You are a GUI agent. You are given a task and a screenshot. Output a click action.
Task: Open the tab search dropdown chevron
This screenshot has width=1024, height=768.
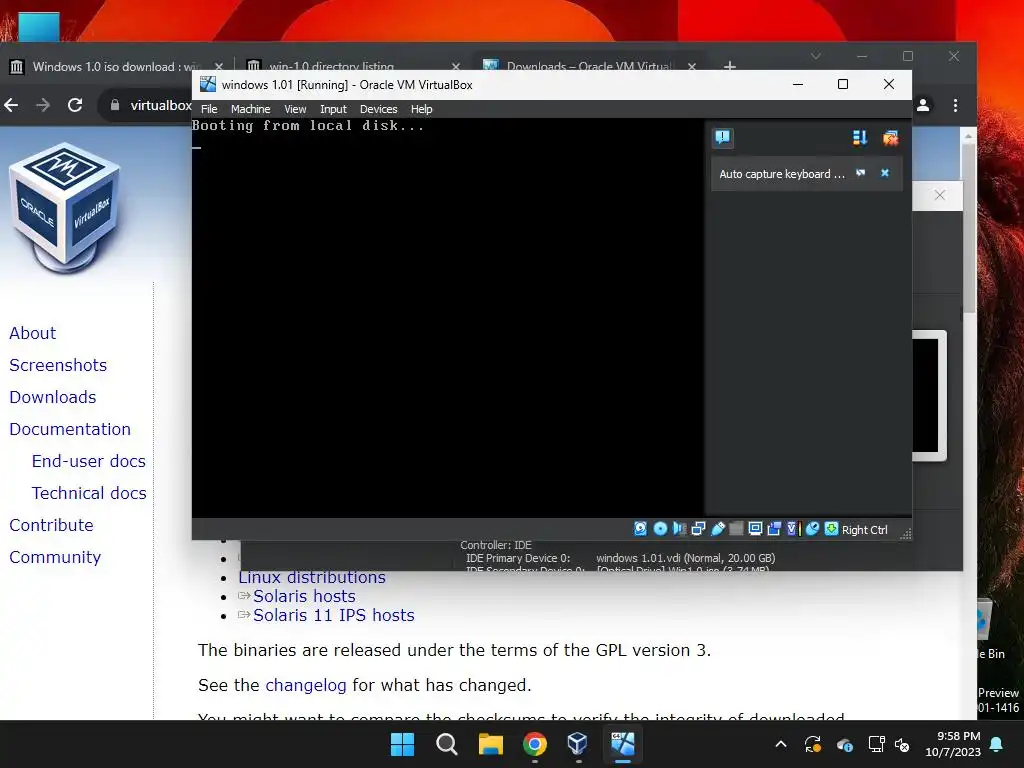click(816, 56)
